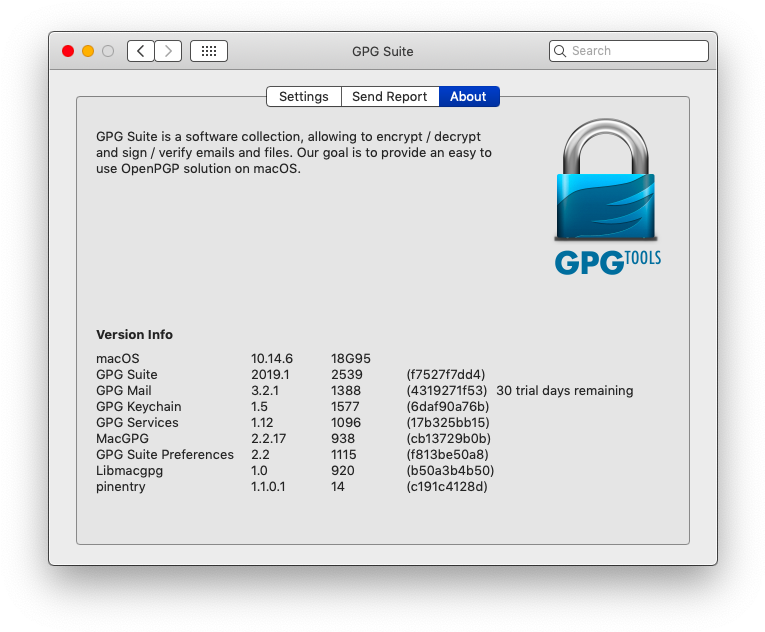
Task: Click the hash '(4319271f53)'
Action: tap(447, 390)
